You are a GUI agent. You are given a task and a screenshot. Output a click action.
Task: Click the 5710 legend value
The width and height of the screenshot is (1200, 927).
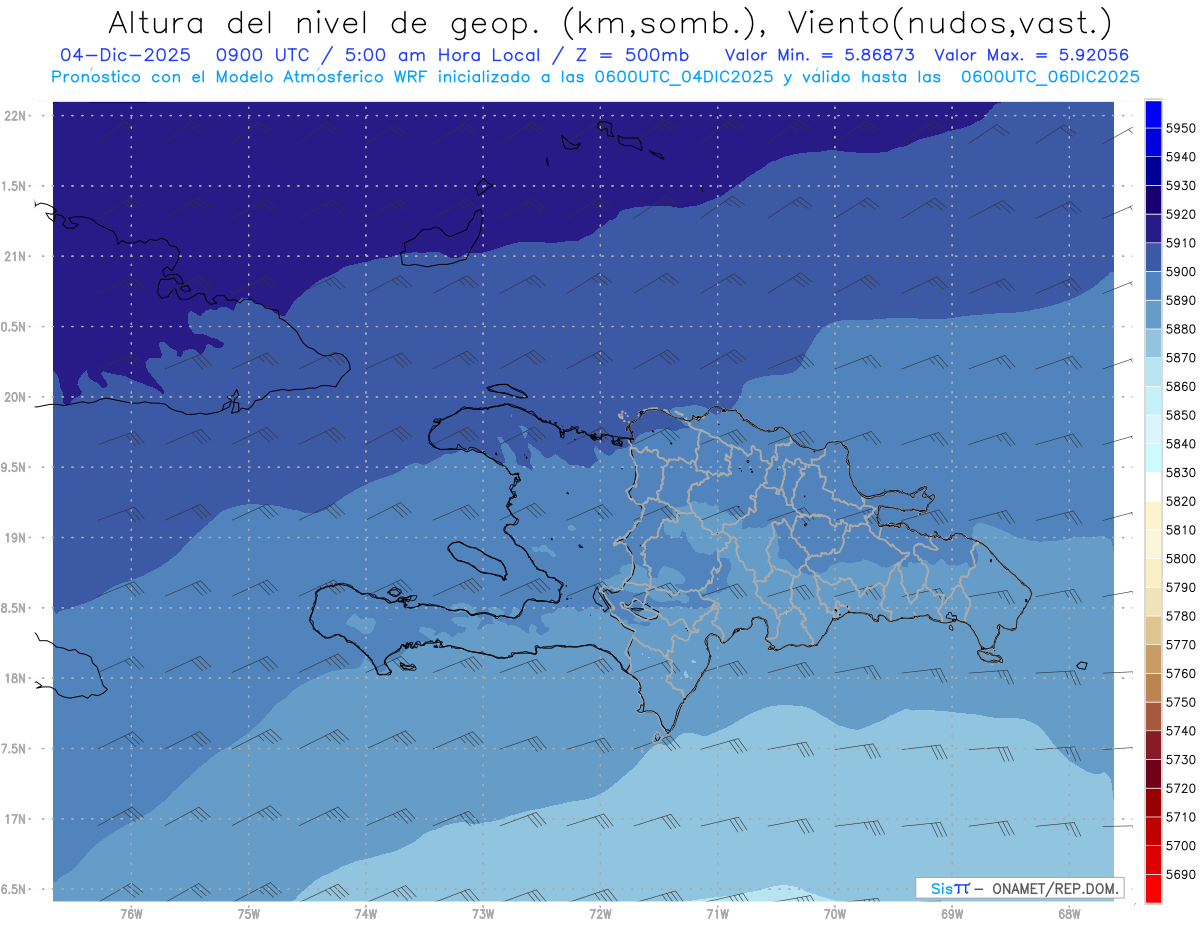(1181, 816)
